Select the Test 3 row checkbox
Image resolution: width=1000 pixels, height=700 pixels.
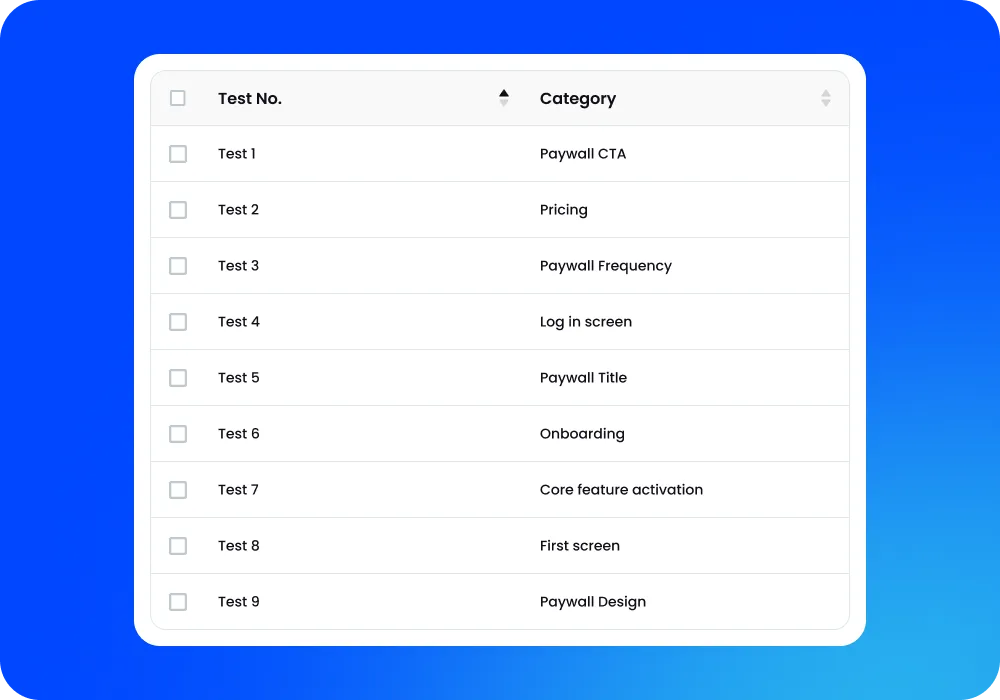(x=178, y=266)
